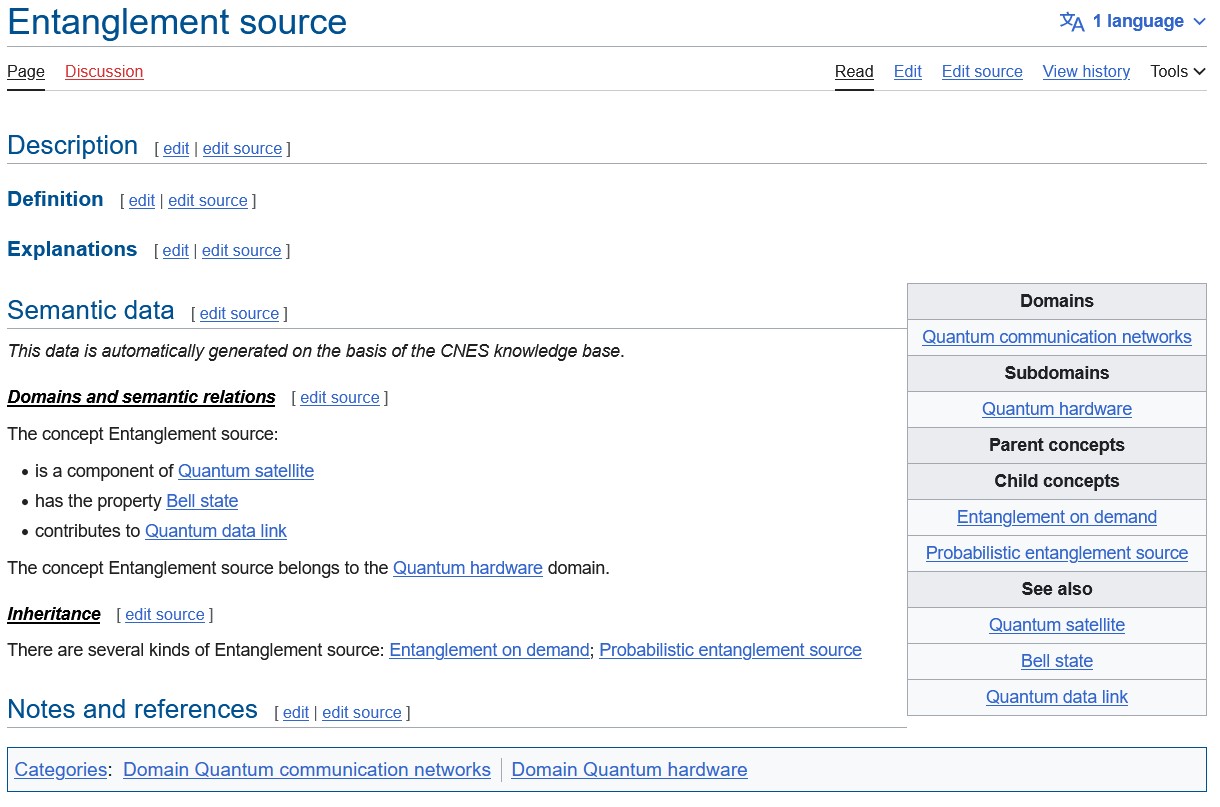Open the Tools dropdown menu
1220x807 pixels.
point(1177,72)
